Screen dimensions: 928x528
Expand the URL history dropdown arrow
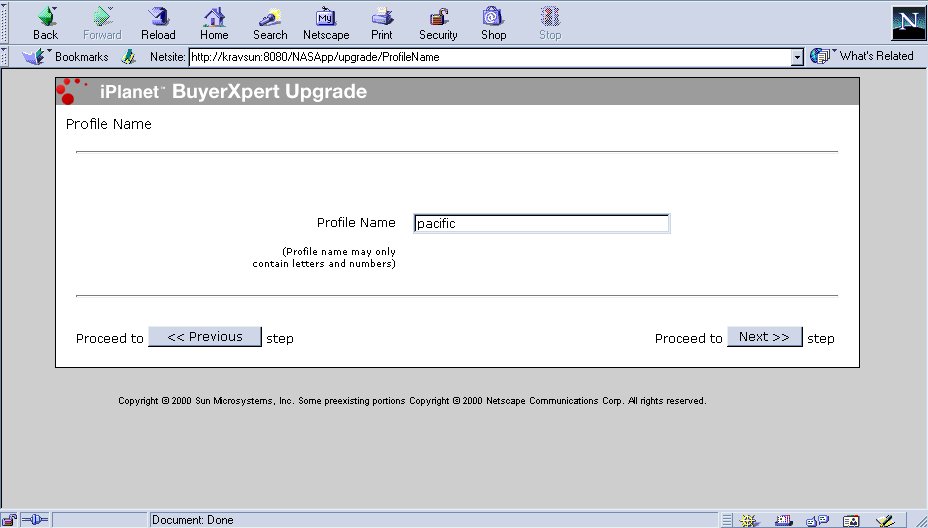[x=797, y=57]
